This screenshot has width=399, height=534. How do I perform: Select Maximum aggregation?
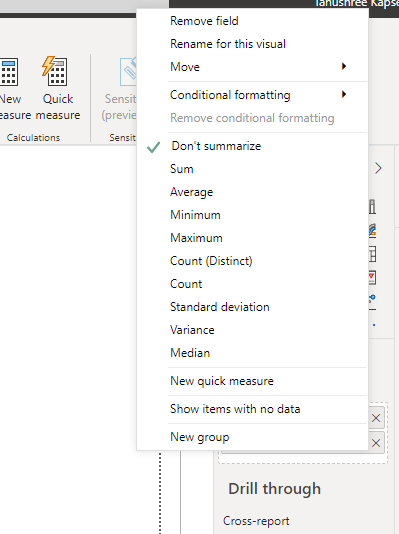point(252,238)
